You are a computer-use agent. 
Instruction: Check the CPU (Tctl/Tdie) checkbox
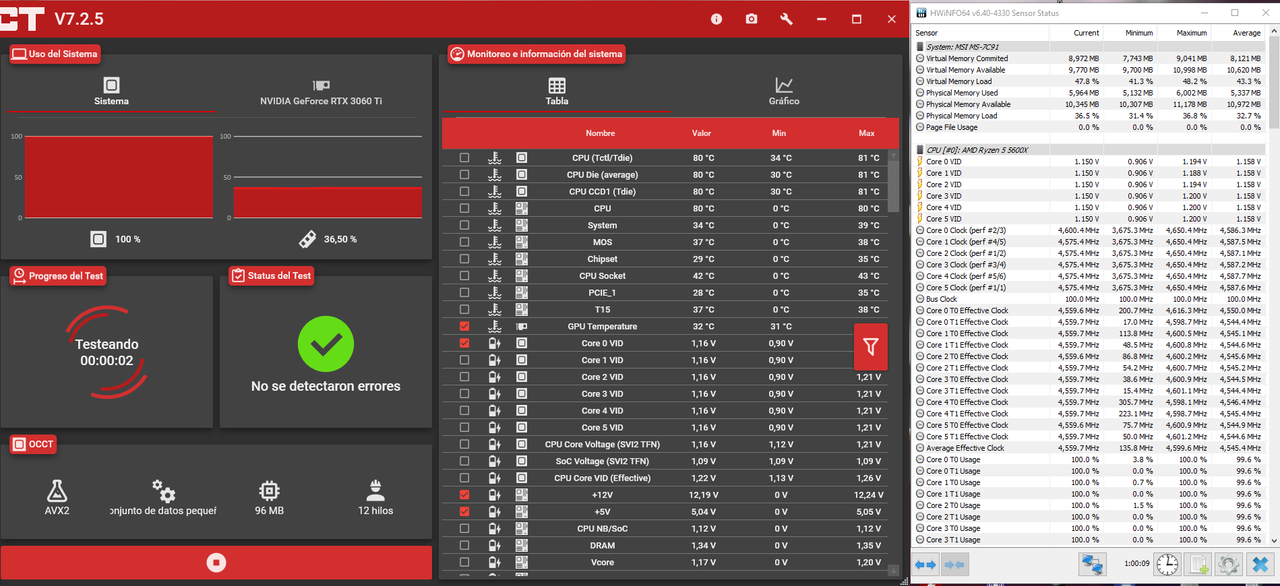click(x=464, y=158)
